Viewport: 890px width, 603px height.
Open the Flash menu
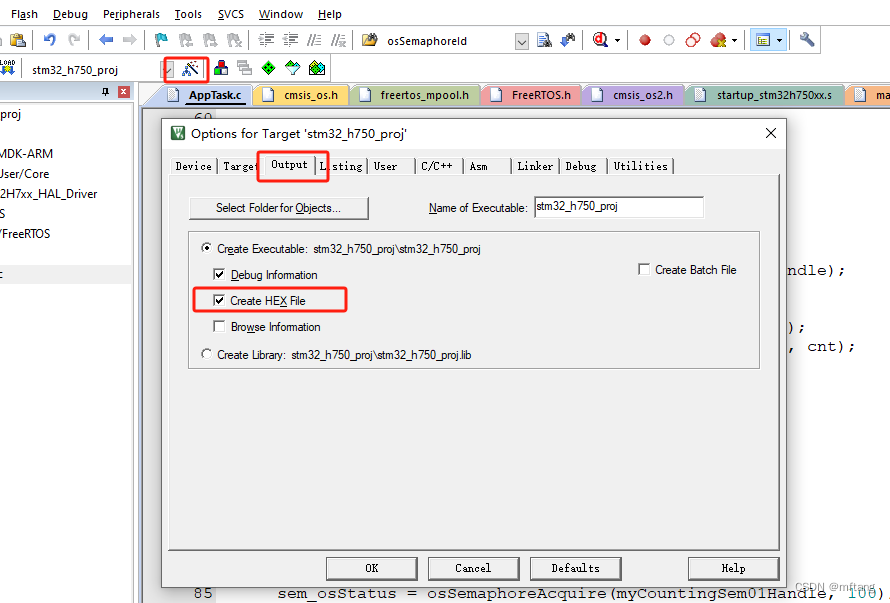[24, 14]
